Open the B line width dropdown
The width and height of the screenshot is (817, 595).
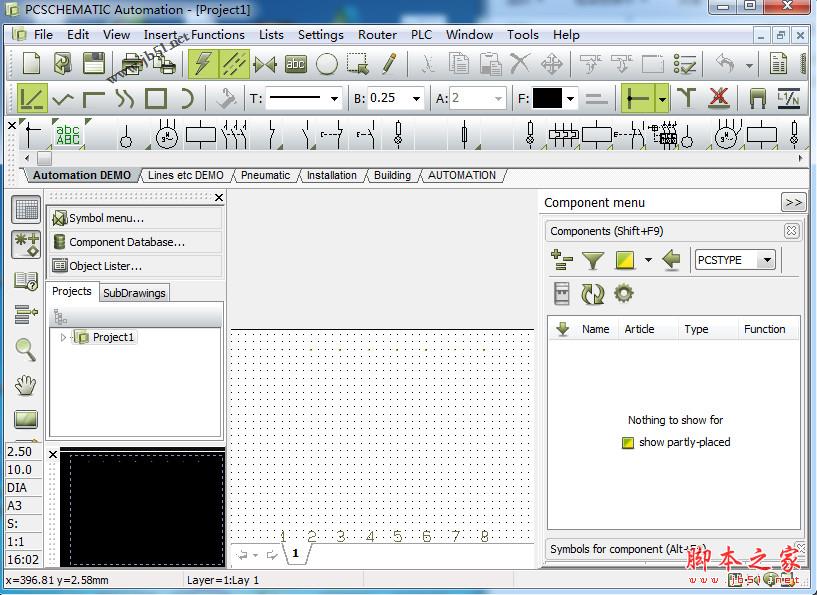pyautogui.click(x=416, y=98)
